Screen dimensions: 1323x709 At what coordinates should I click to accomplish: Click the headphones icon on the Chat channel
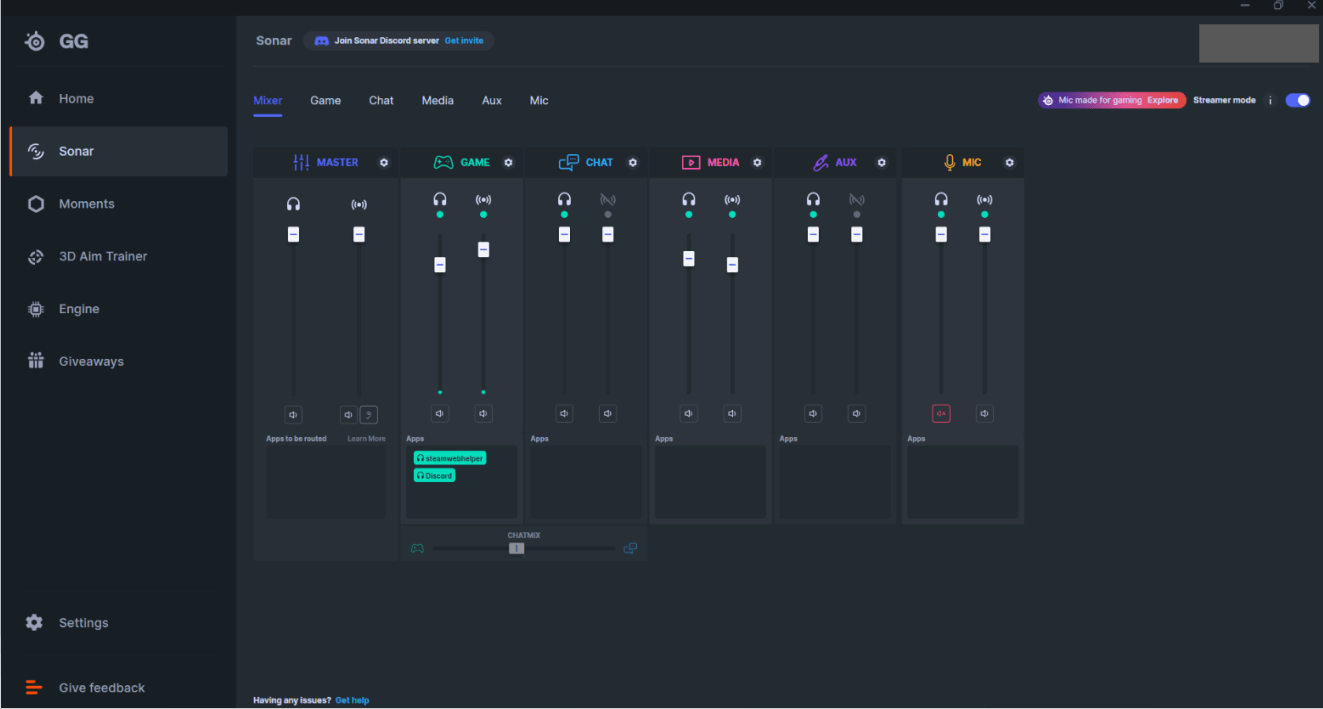564,199
